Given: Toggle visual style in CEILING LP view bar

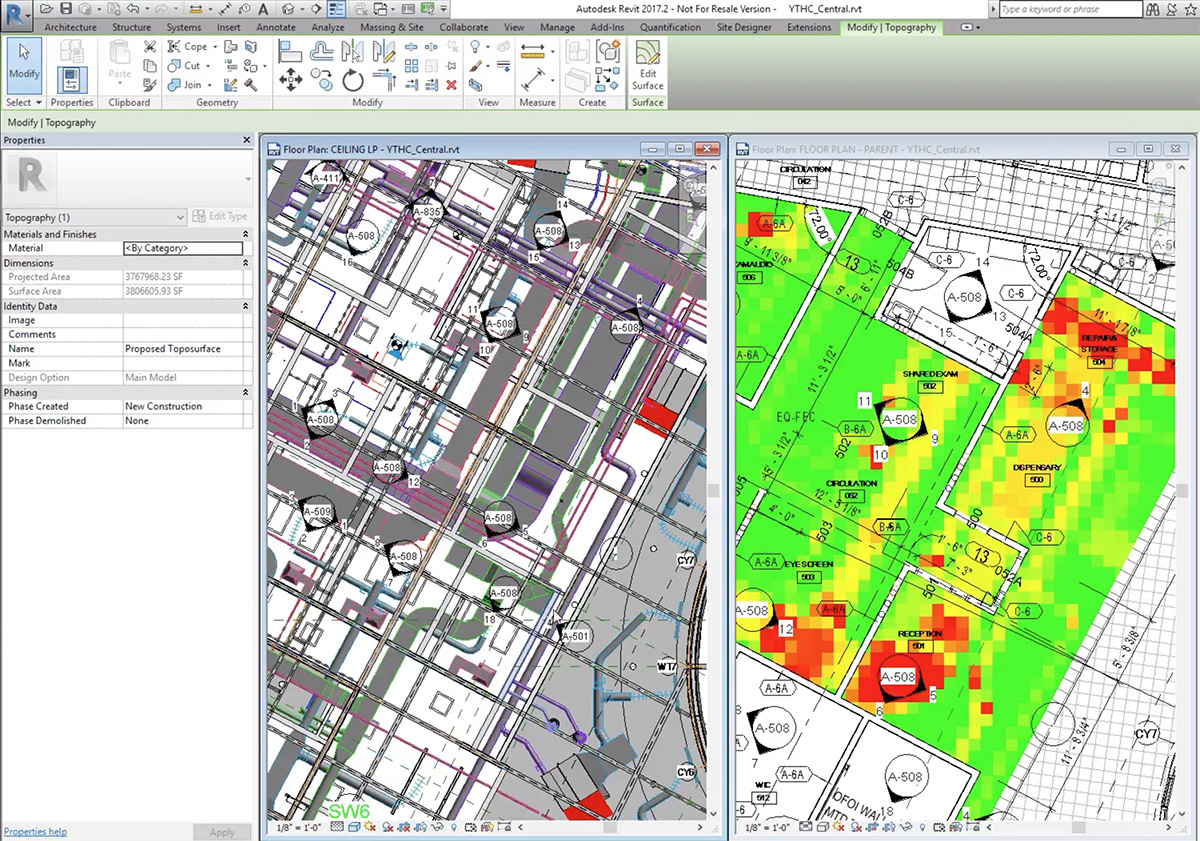Looking at the screenshot, I should coord(354,828).
